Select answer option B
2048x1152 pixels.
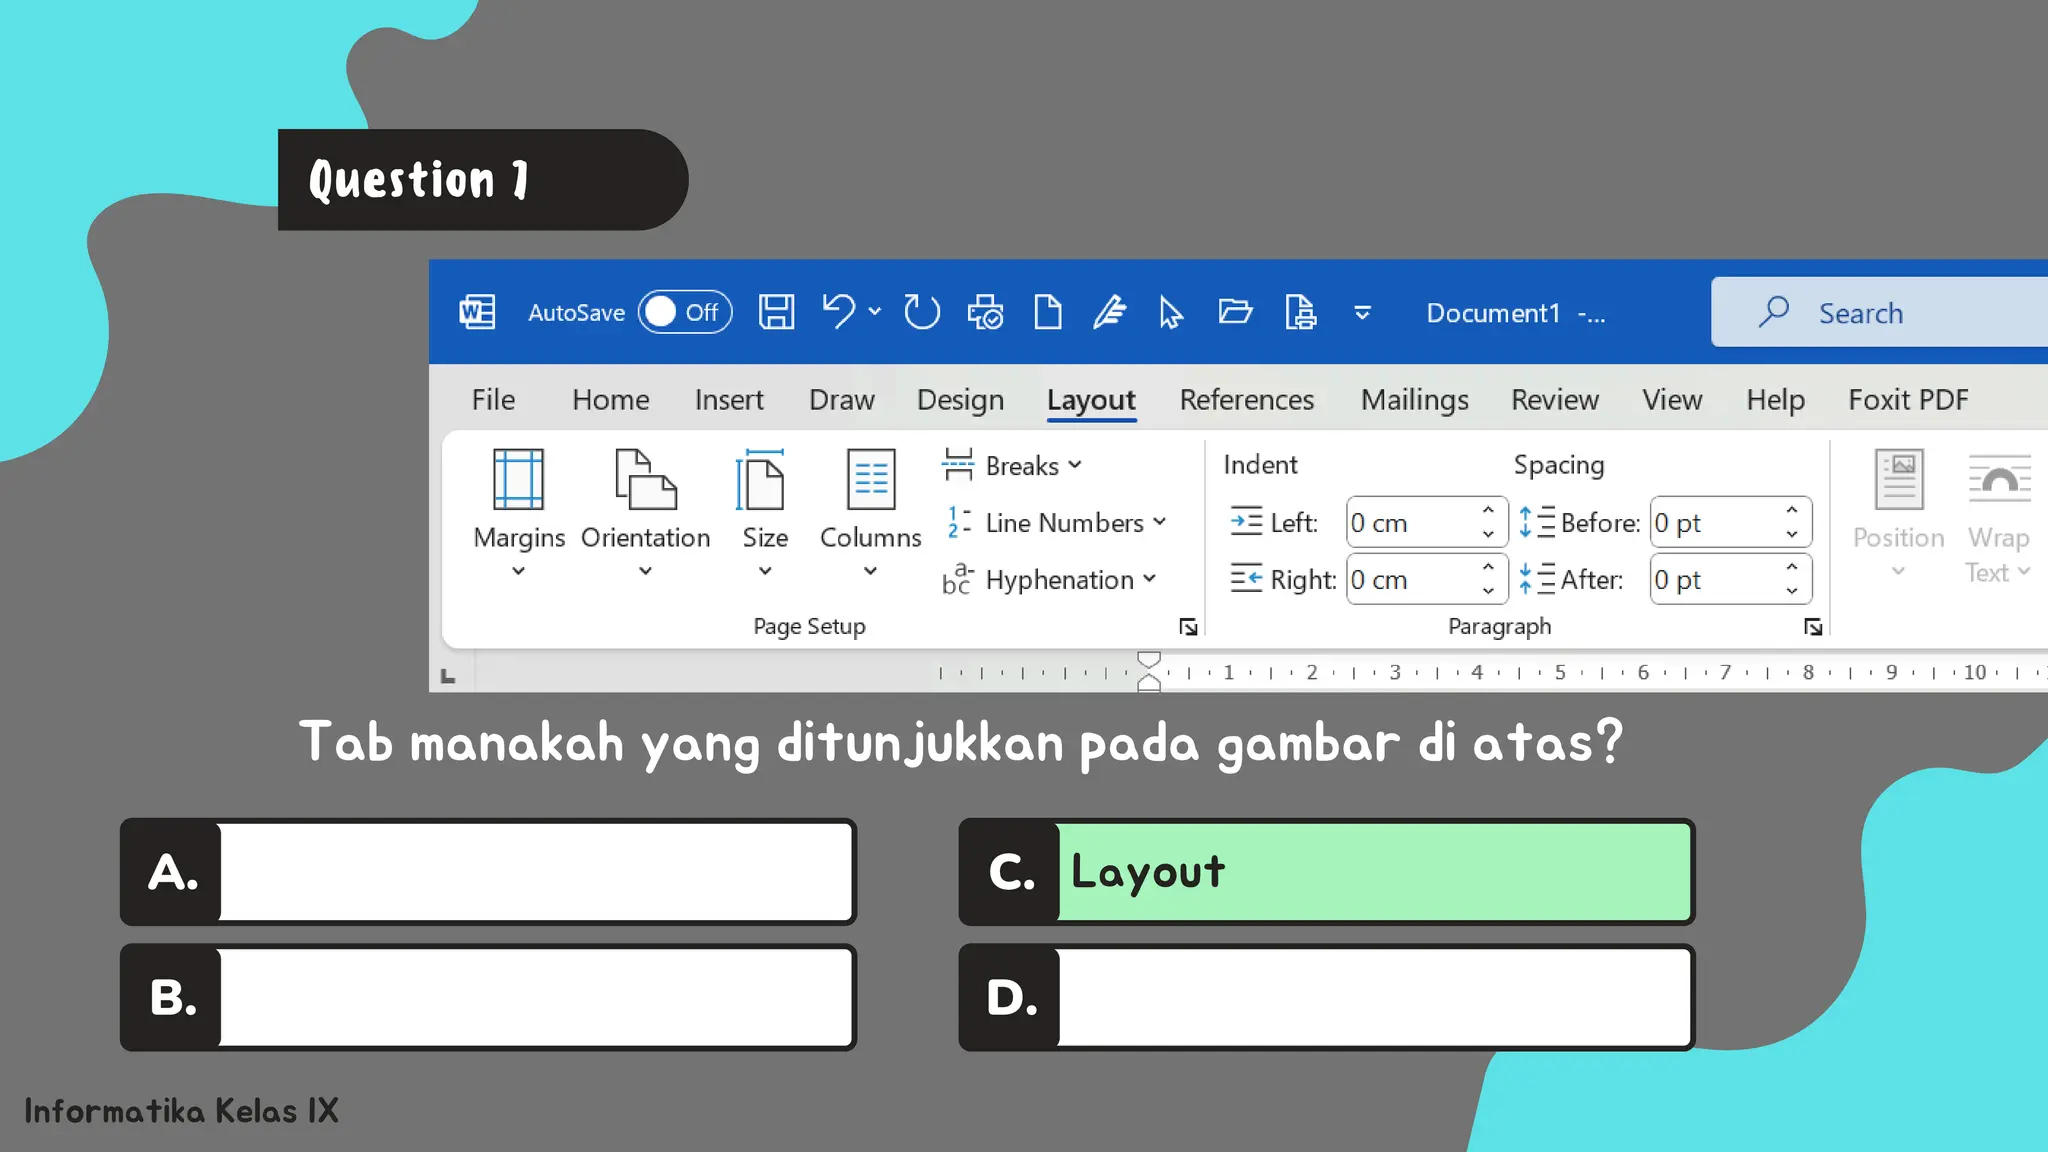(x=488, y=997)
